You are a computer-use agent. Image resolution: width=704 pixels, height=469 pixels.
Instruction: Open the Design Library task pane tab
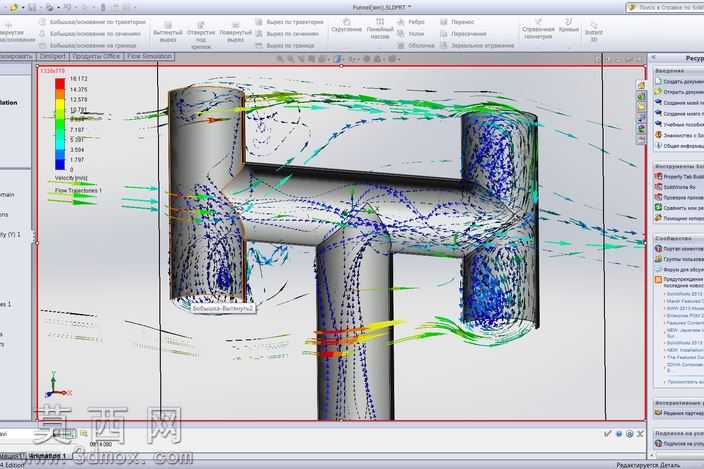point(642,96)
